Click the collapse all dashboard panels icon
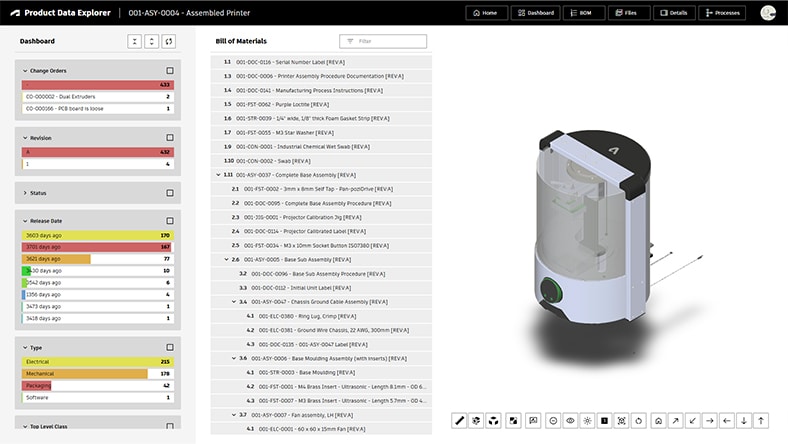The width and height of the screenshot is (788, 444). [x=135, y=41]
